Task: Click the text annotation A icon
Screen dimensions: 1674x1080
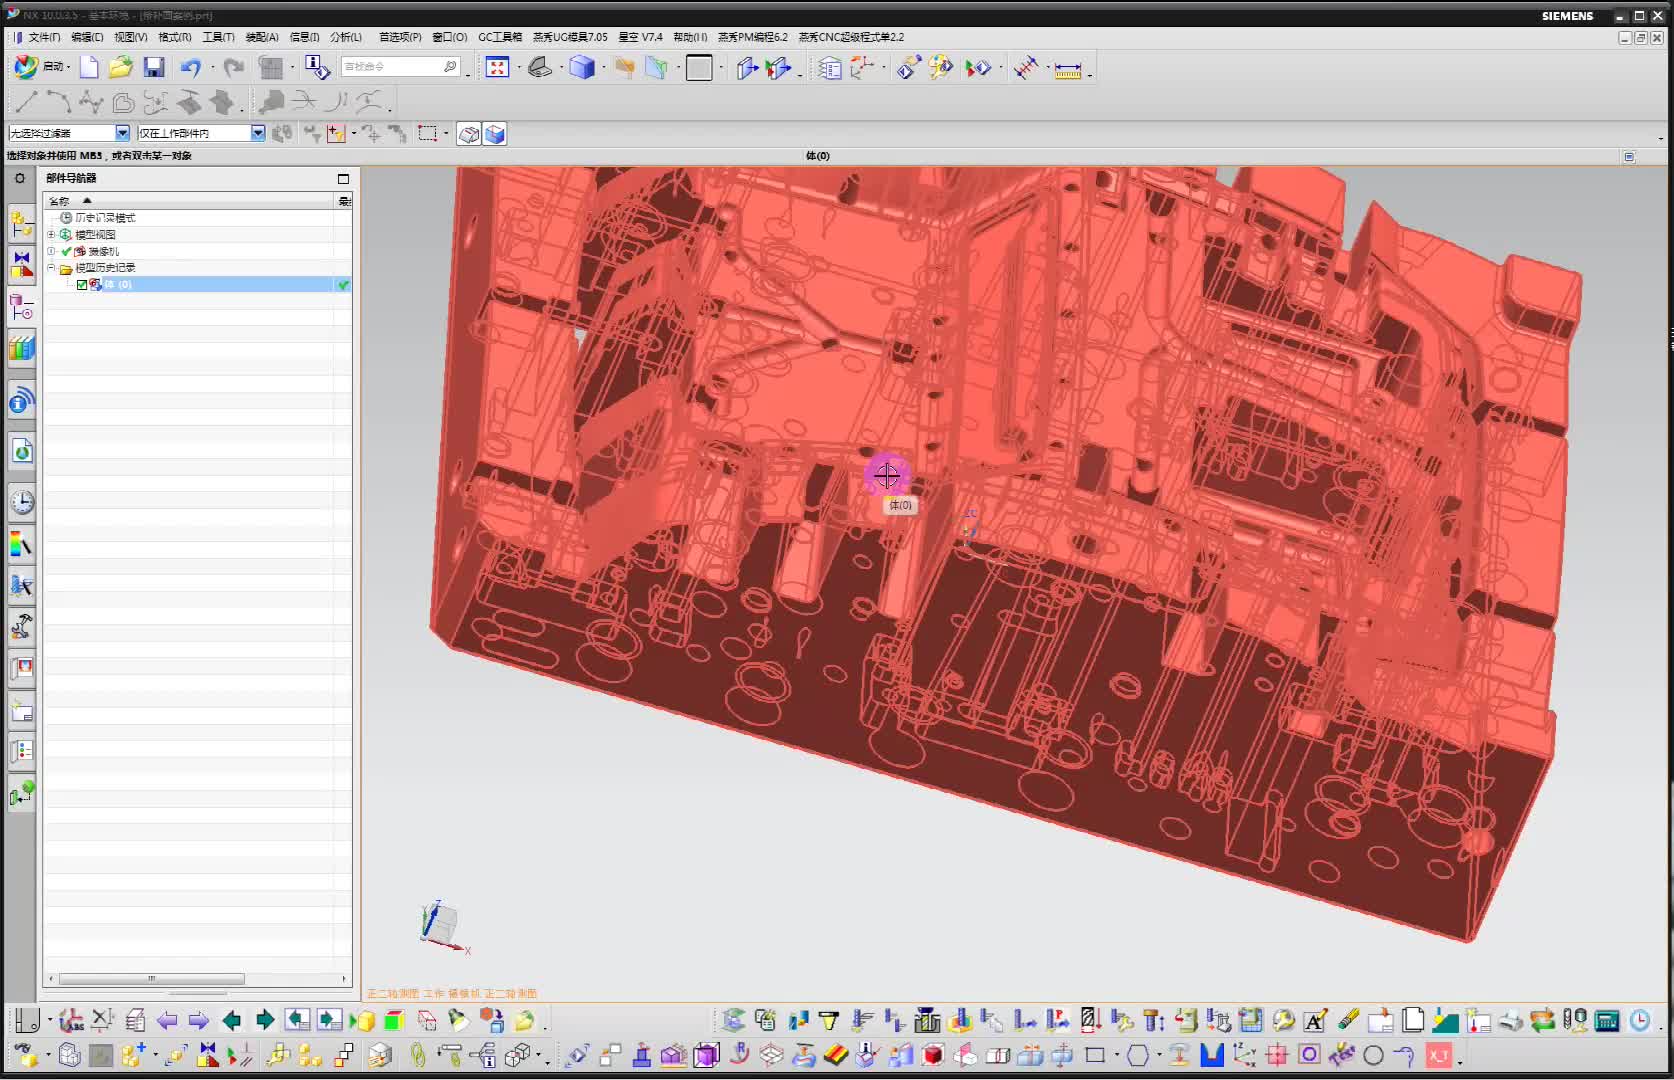Action: coord(1315,1021)
